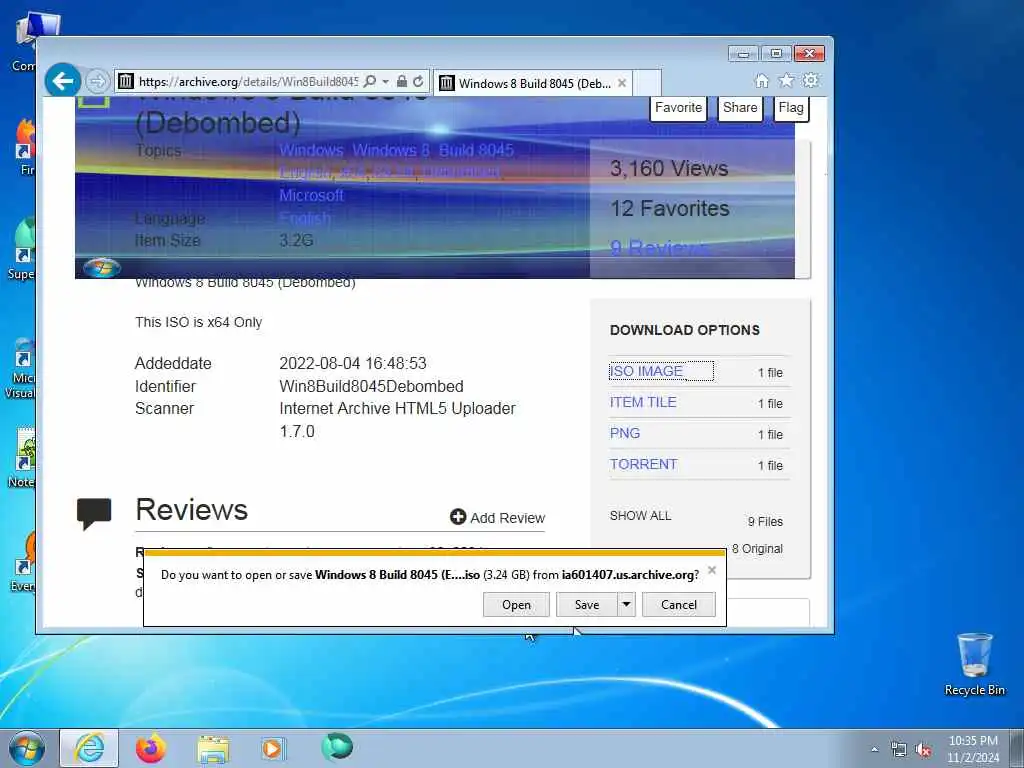1024x768 pixels.
Task: Refresh the page with reload icon
Action: (x=418, y=82)
